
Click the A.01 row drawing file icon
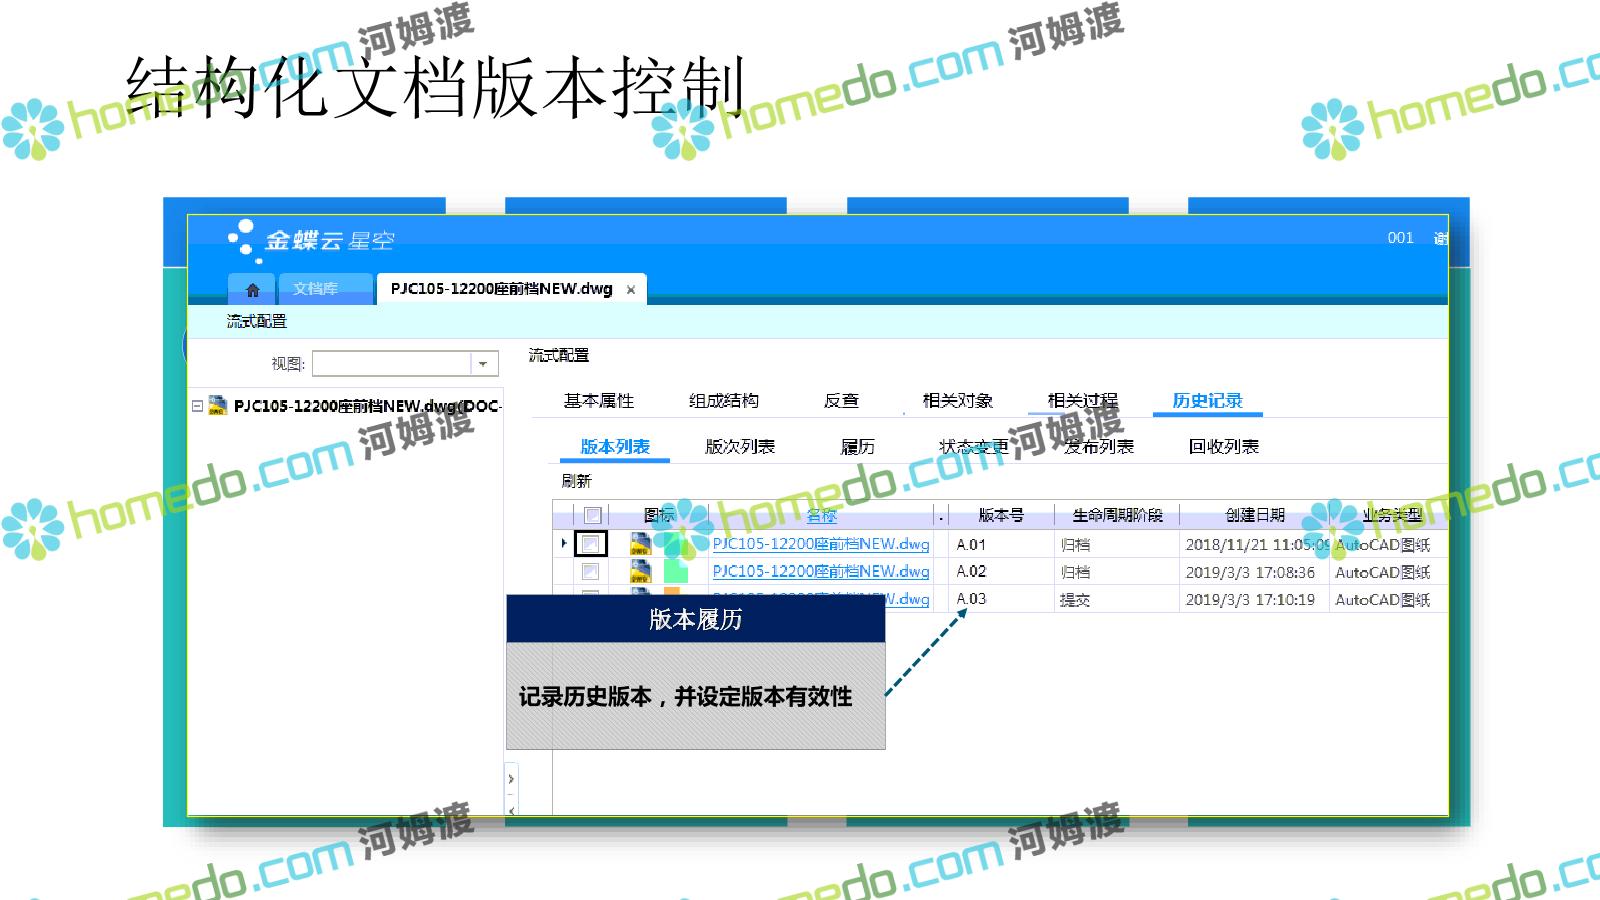pos(640,544)
